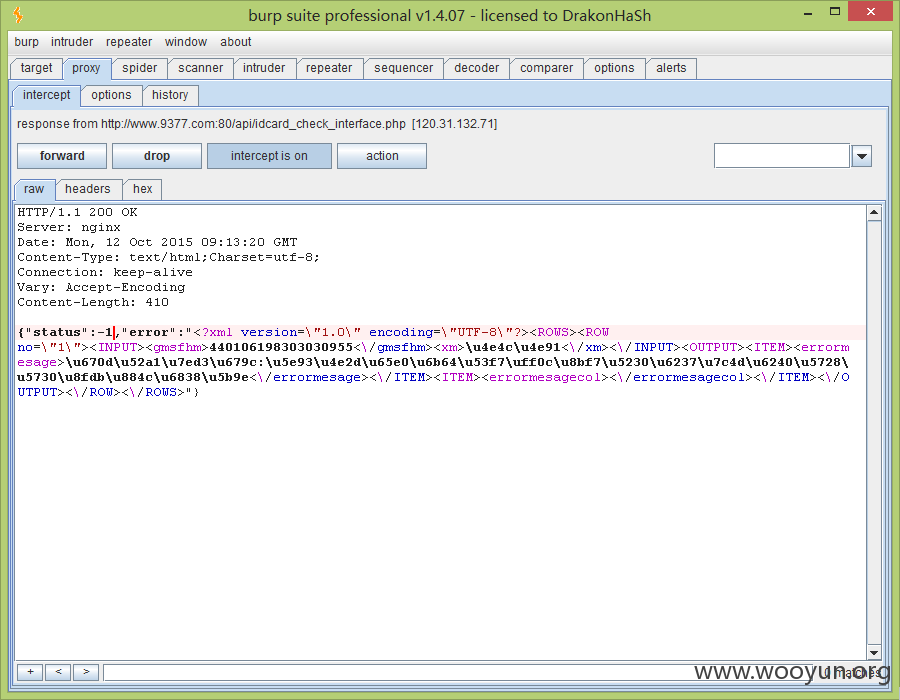
Task: Click the Connection: keep-alive header line
Action: [x=105, y=272]
